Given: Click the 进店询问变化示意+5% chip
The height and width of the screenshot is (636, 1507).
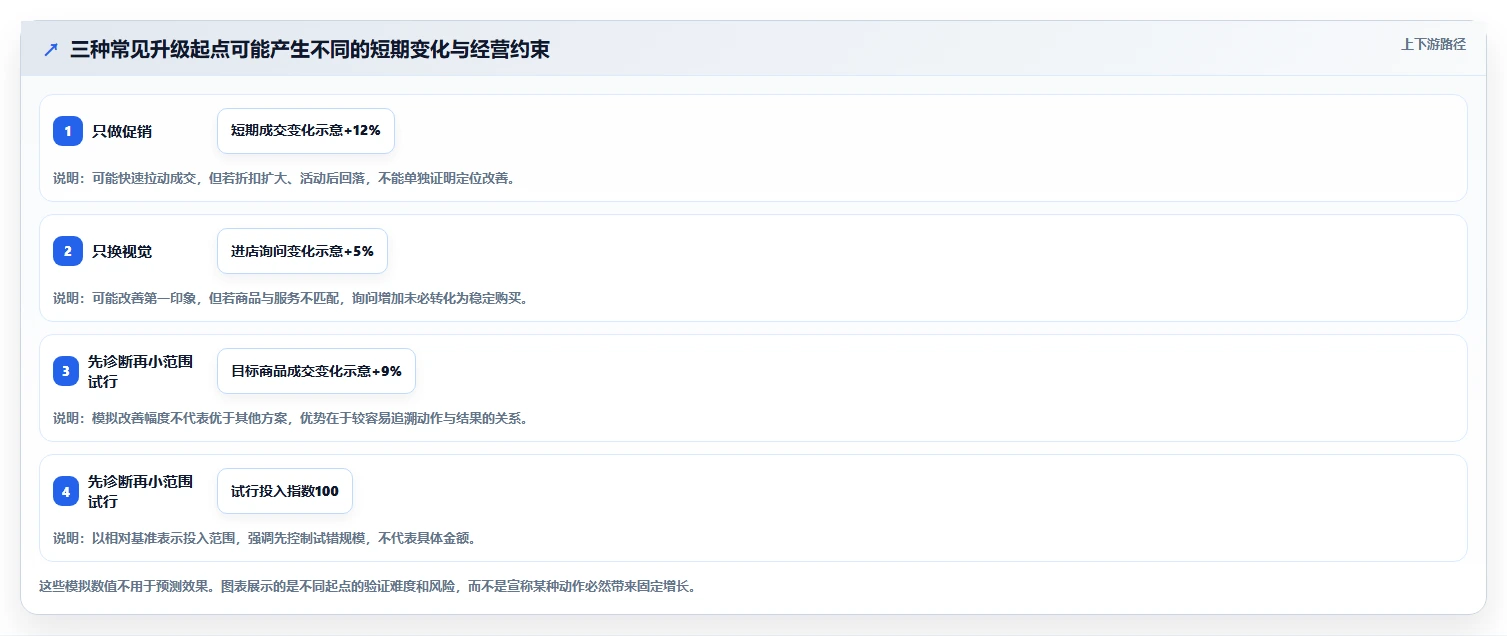Looking at the screenshot, I should tap(302, 251).
